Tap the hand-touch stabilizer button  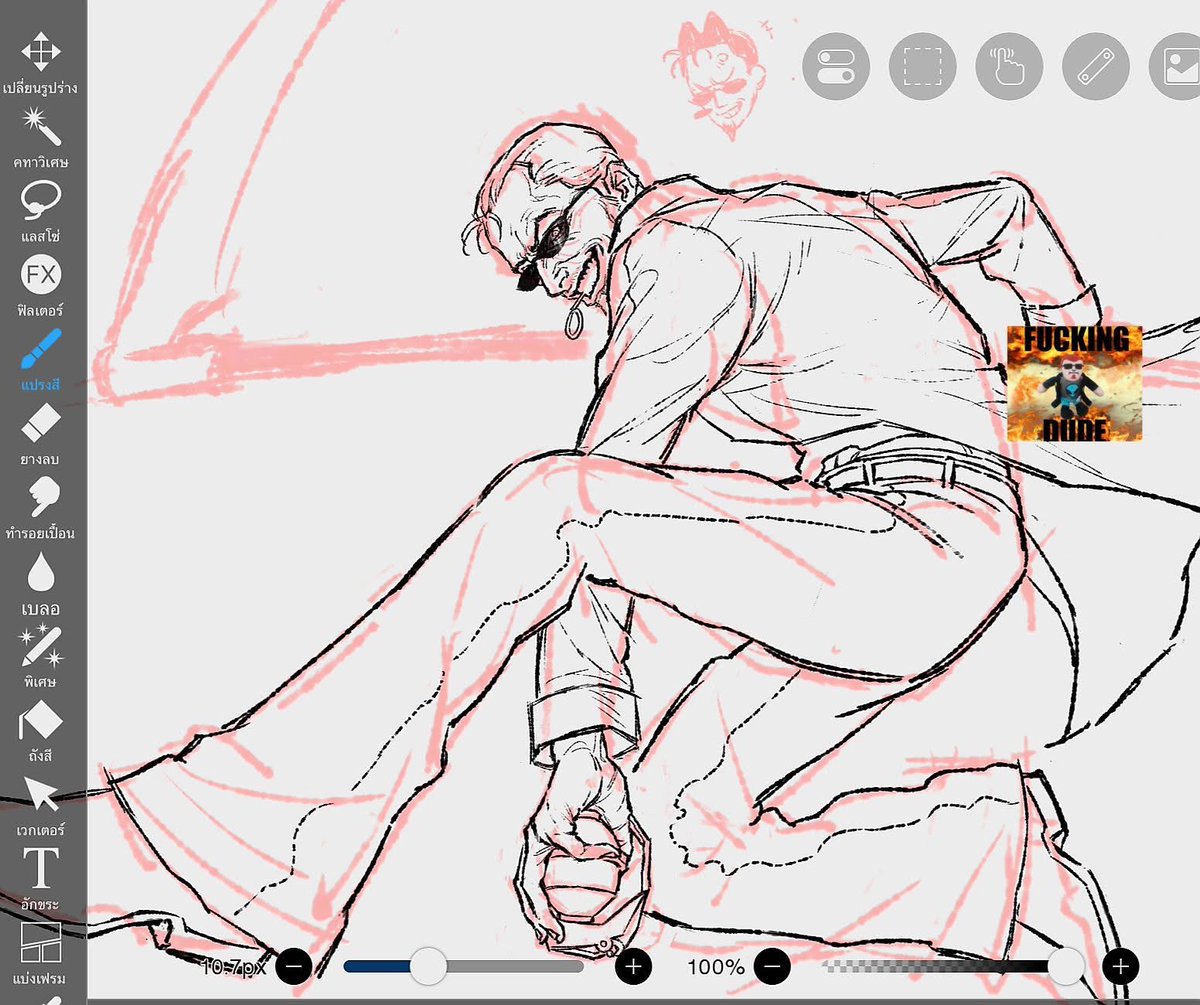pos(1008,65)
